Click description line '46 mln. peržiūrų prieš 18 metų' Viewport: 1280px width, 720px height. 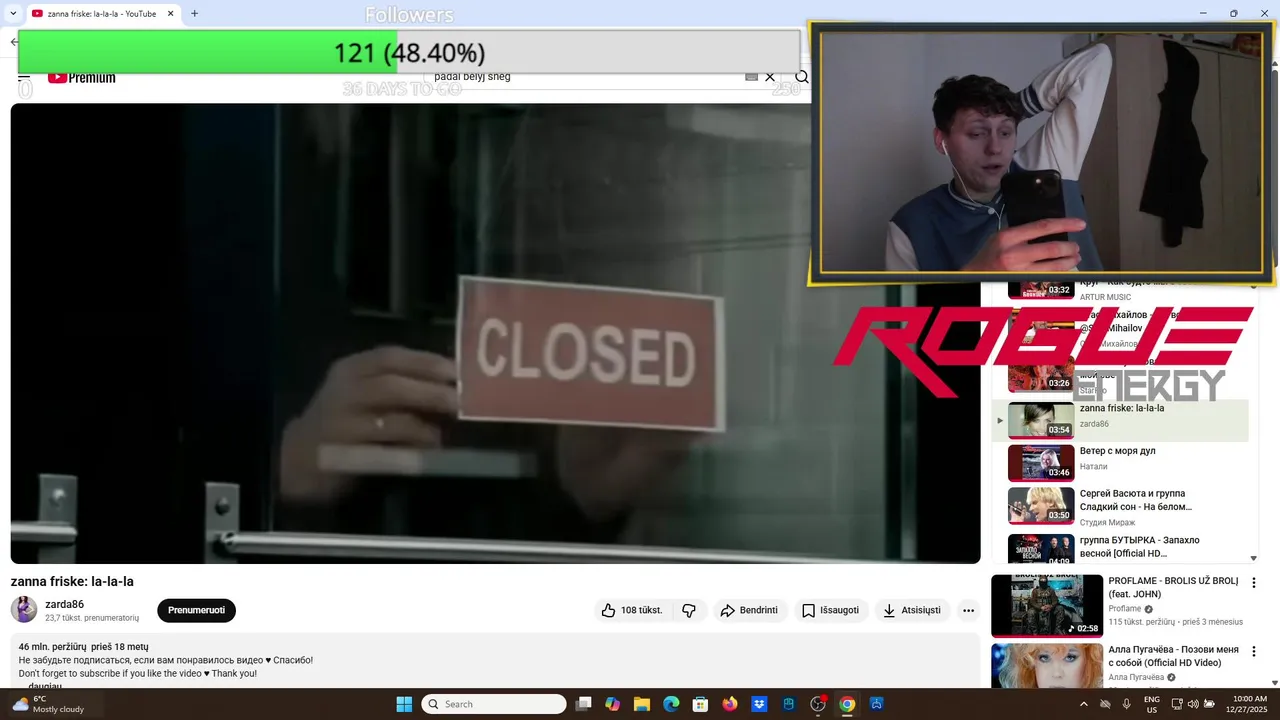(83, 646)
